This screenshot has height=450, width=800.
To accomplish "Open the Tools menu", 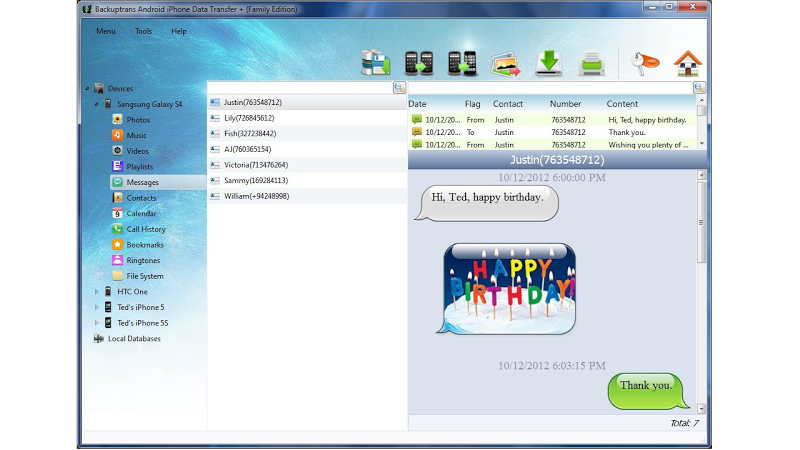I will pos(143,31).
